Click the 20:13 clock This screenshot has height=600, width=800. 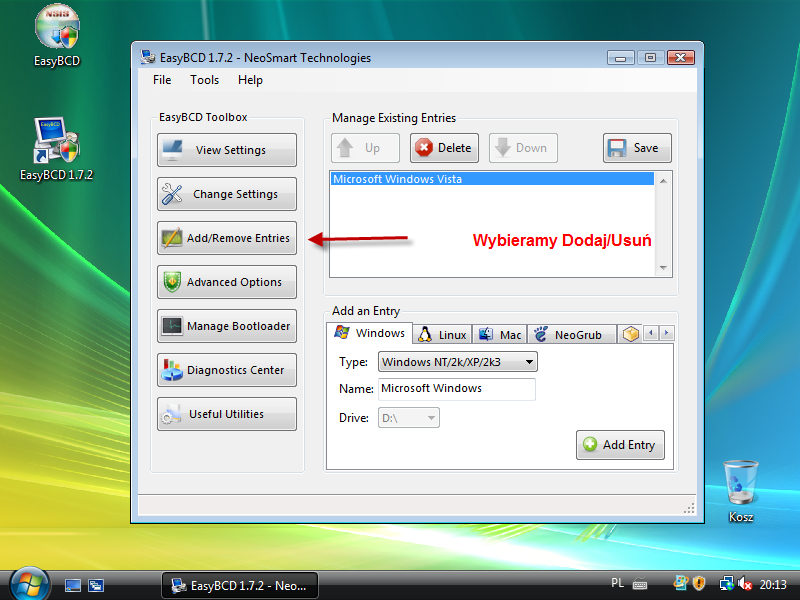click(x=772, y=584)
